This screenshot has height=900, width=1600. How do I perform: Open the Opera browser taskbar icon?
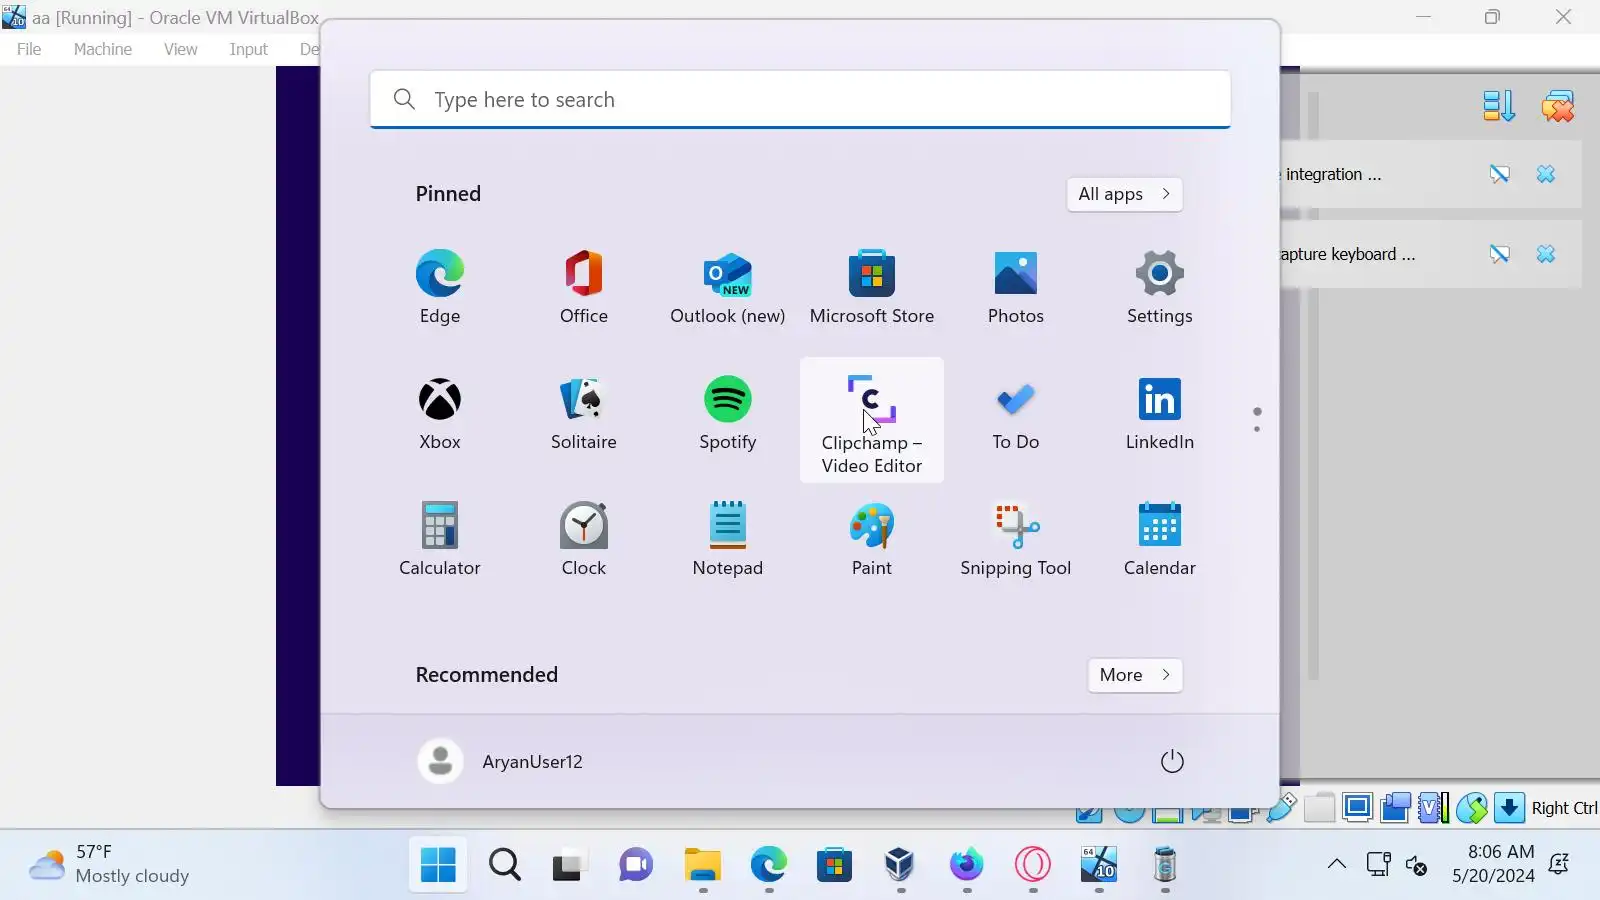coord(1032,865)
